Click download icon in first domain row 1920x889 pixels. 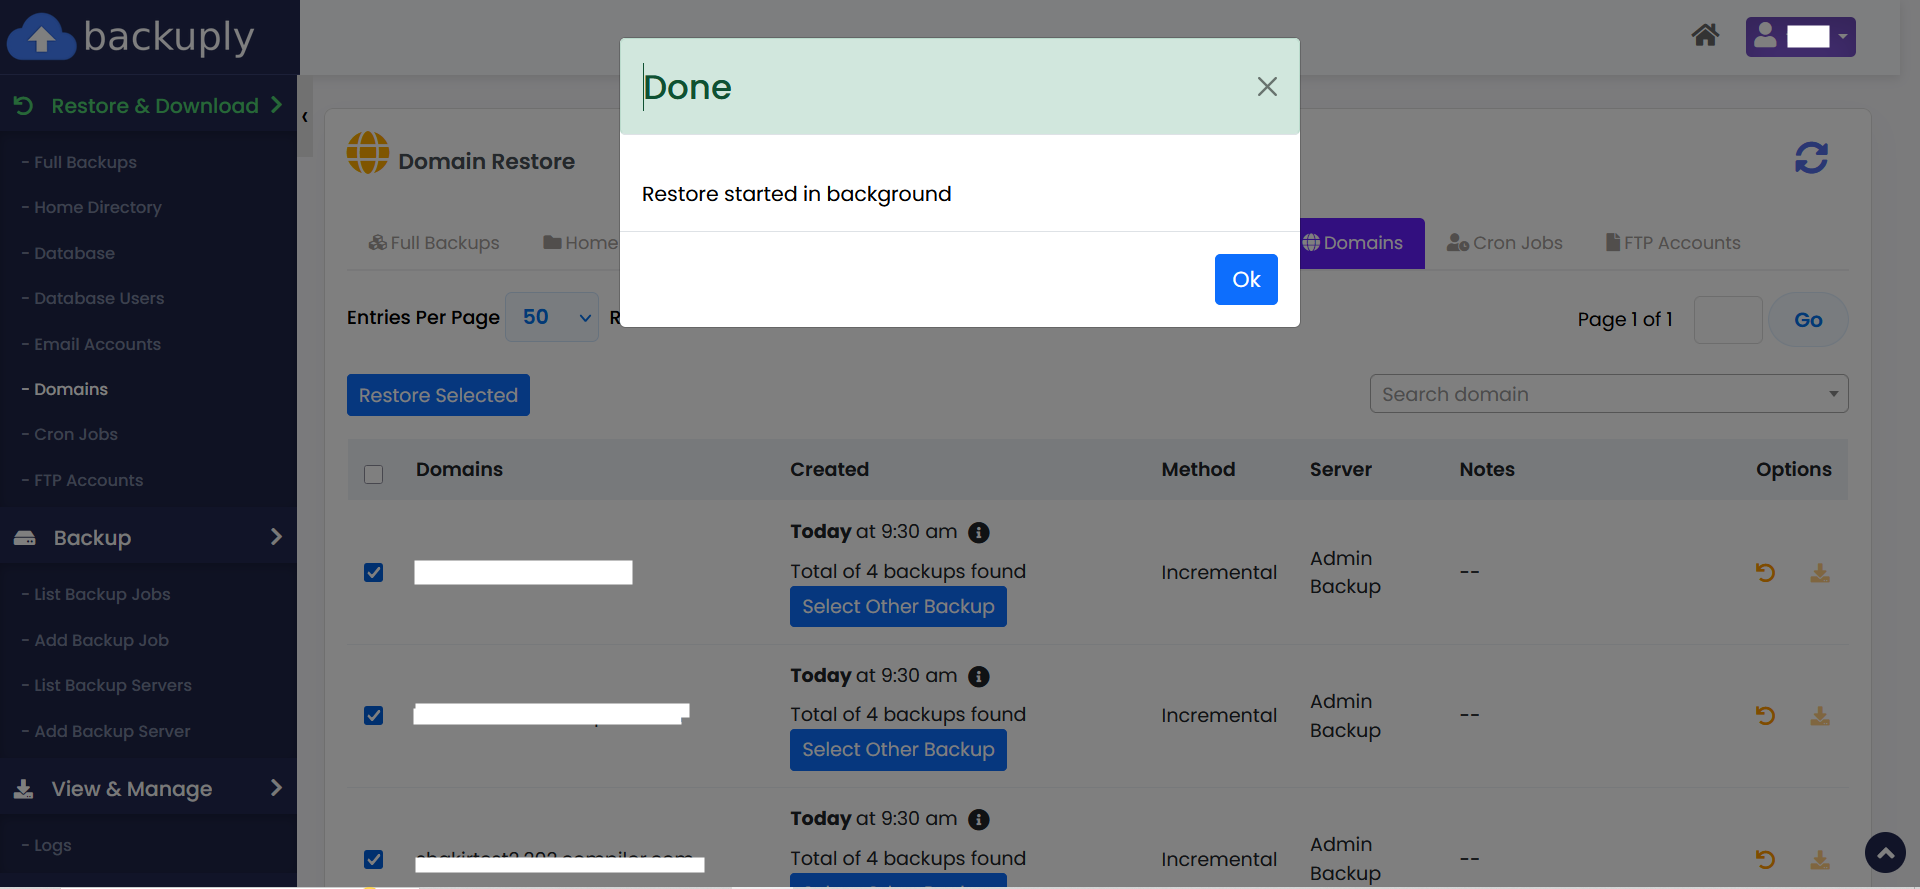(x=1820, y=573)
